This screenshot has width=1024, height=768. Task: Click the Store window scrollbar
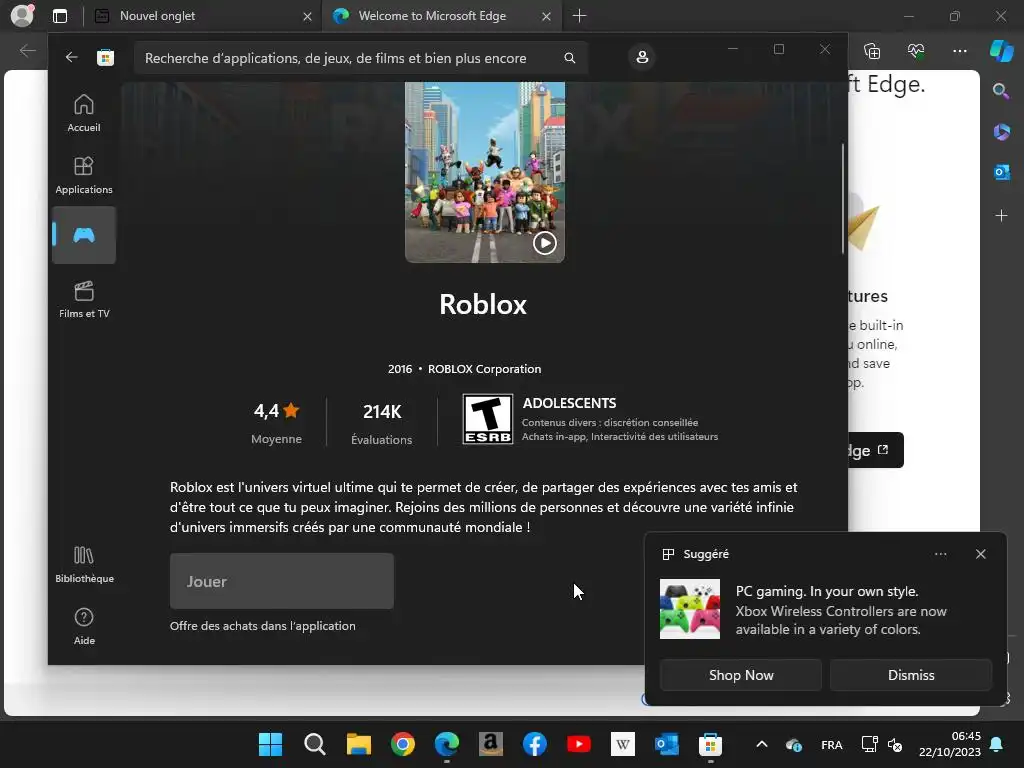click(x=842, y=198)
